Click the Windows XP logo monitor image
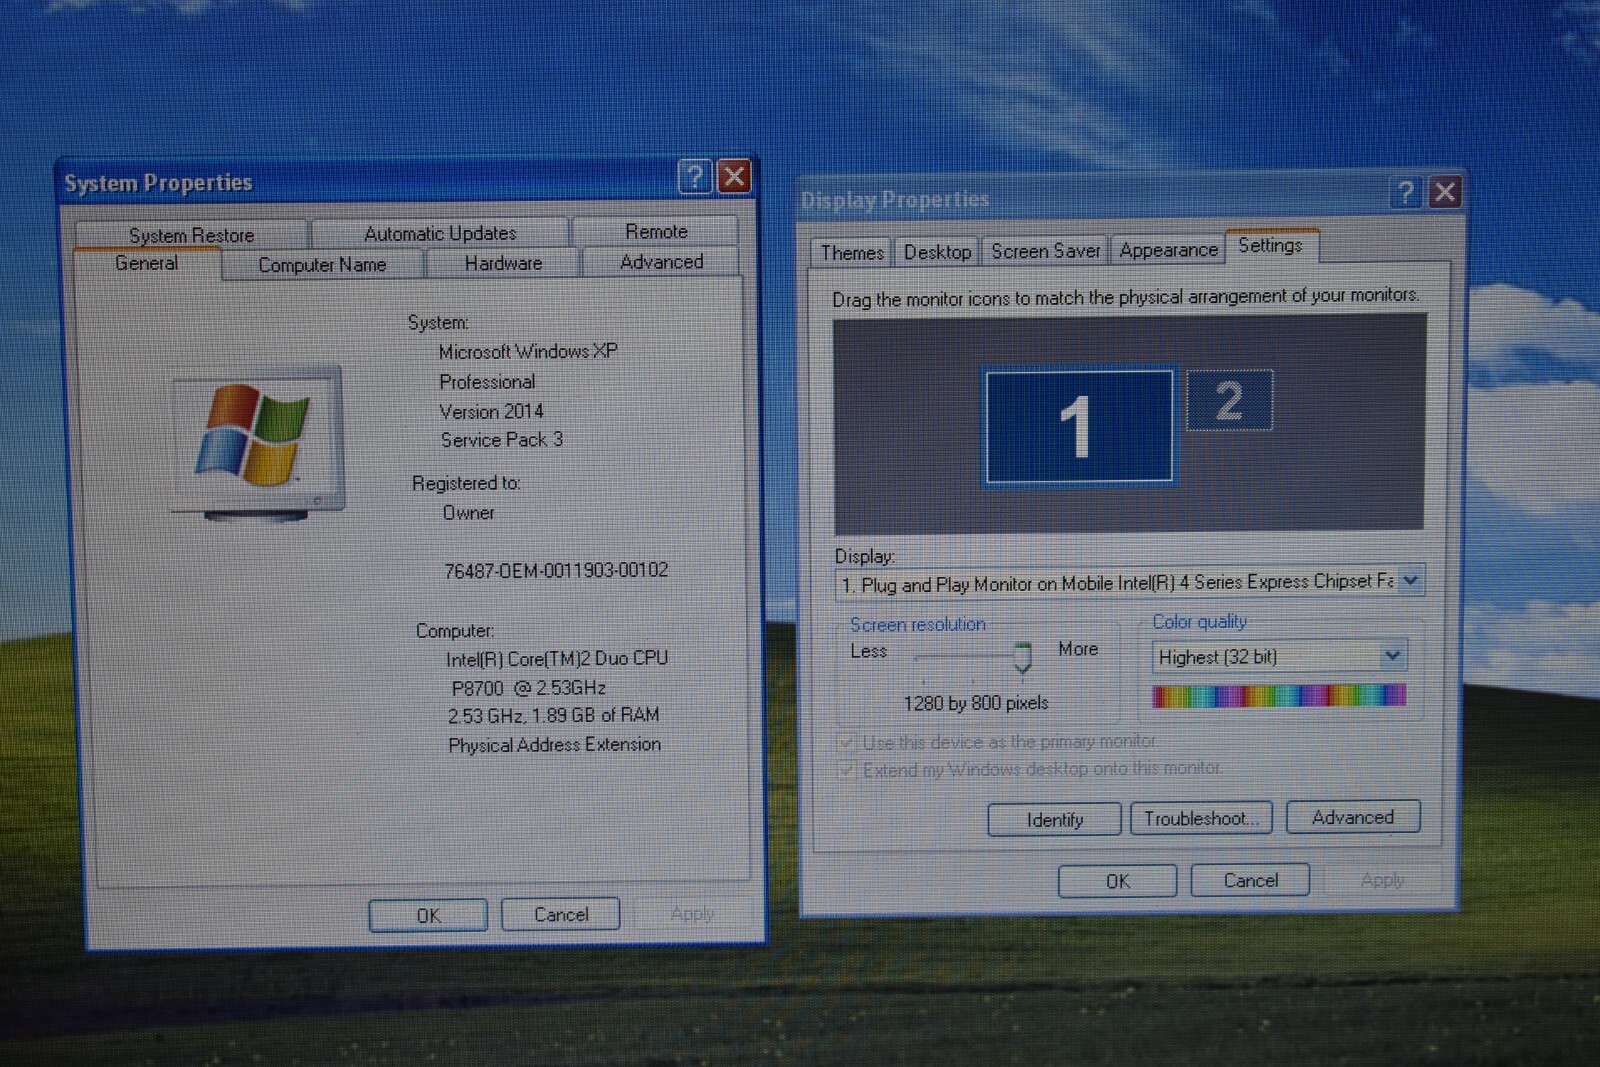This screenshot has height=1067, width=1600. 258,443
